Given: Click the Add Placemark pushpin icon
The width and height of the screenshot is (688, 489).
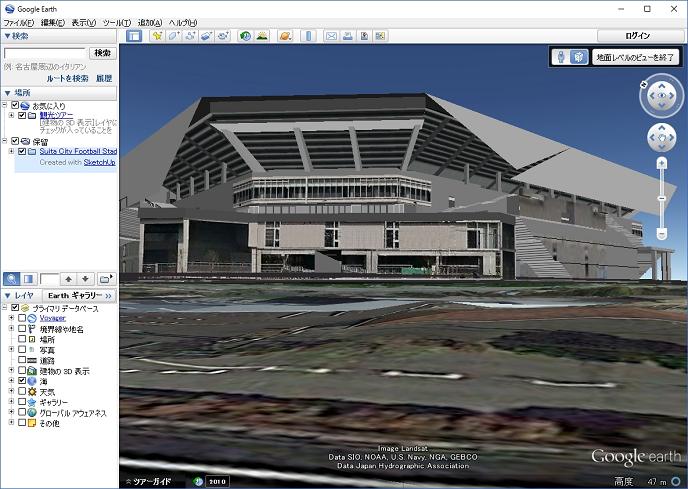Looking at the screenshot, I should (x=156, y=36).
